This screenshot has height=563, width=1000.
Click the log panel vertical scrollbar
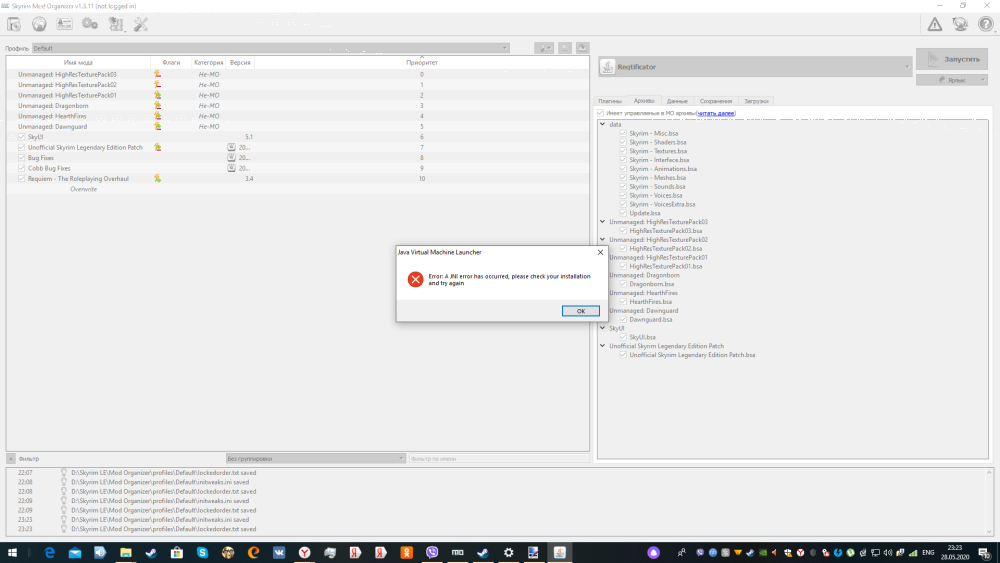(x=989, y=502)
